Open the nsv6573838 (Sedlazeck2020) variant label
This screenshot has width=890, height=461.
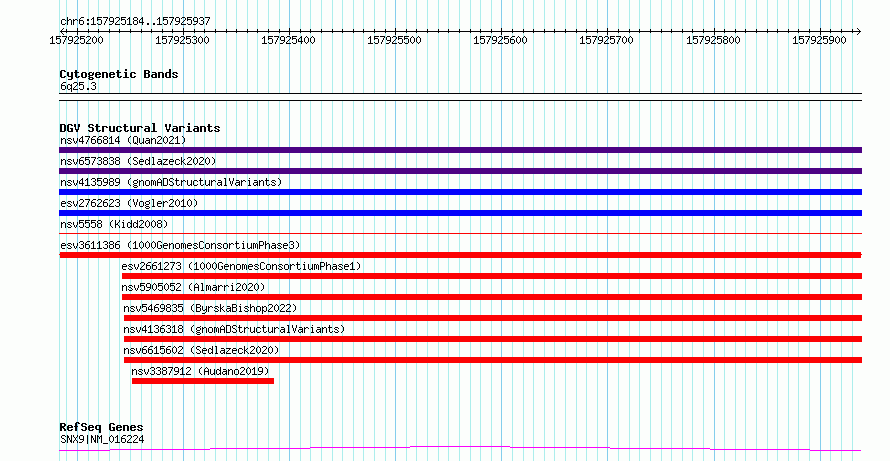click(x=138, y=161)
